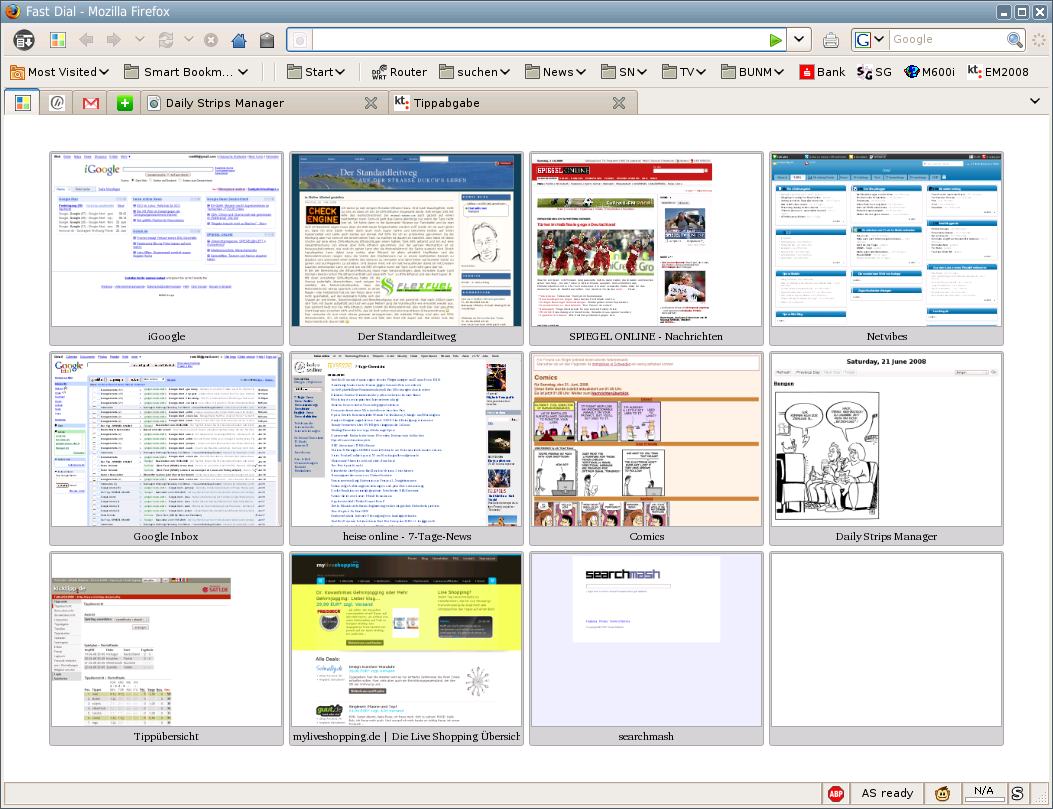The image size is (1053, 809).
Task: Open the News bookmarks folder menu
Action: [557, 72]
